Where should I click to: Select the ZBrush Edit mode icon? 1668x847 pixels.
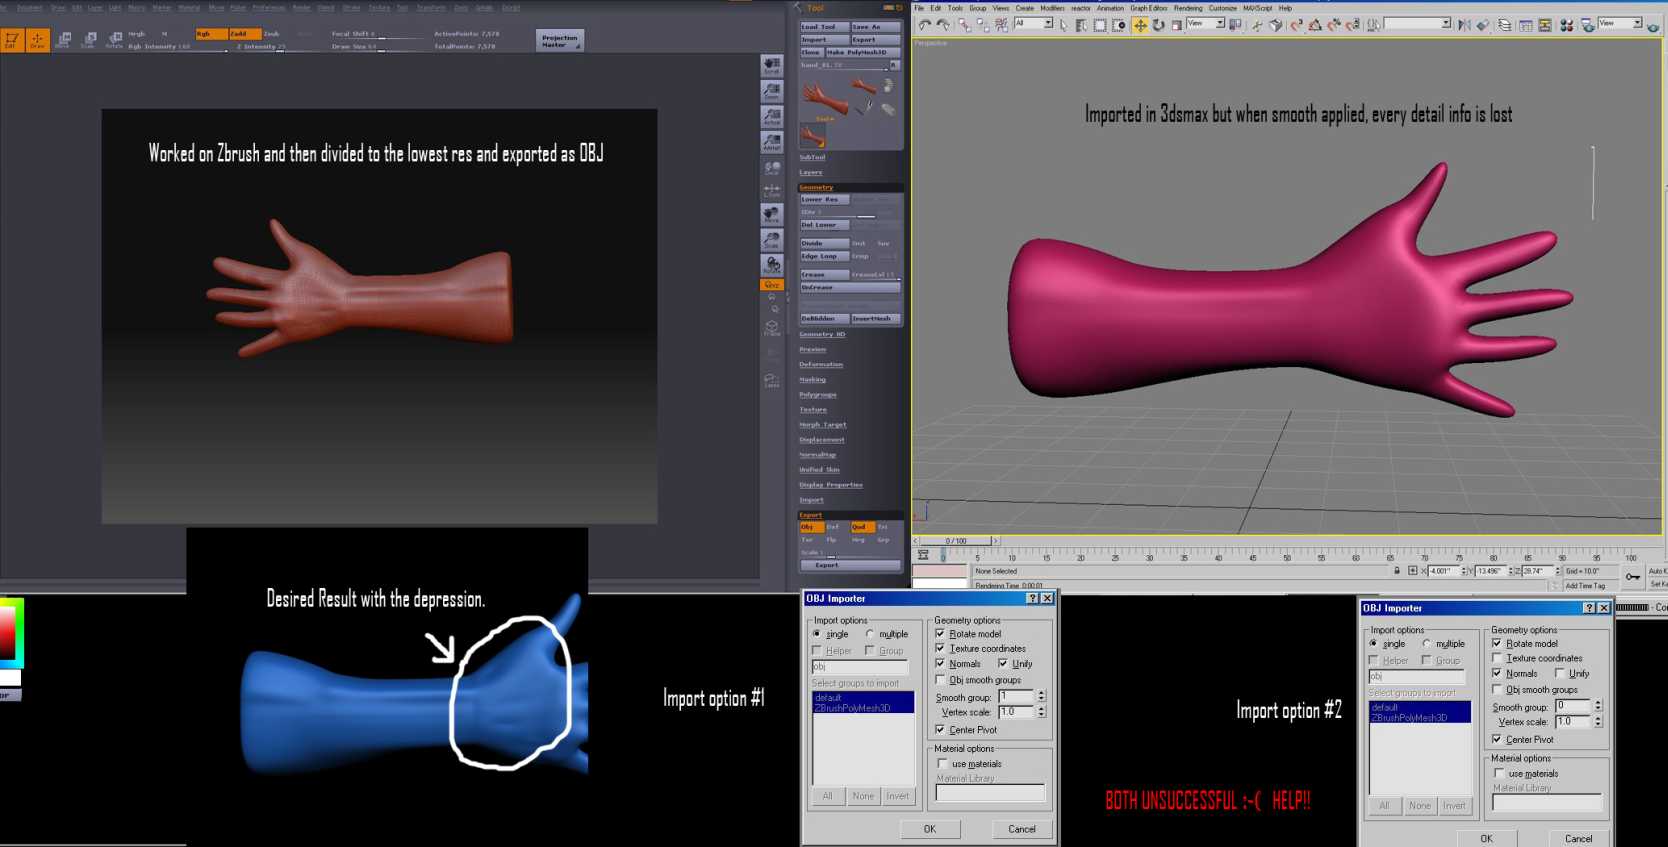point(12,40)
